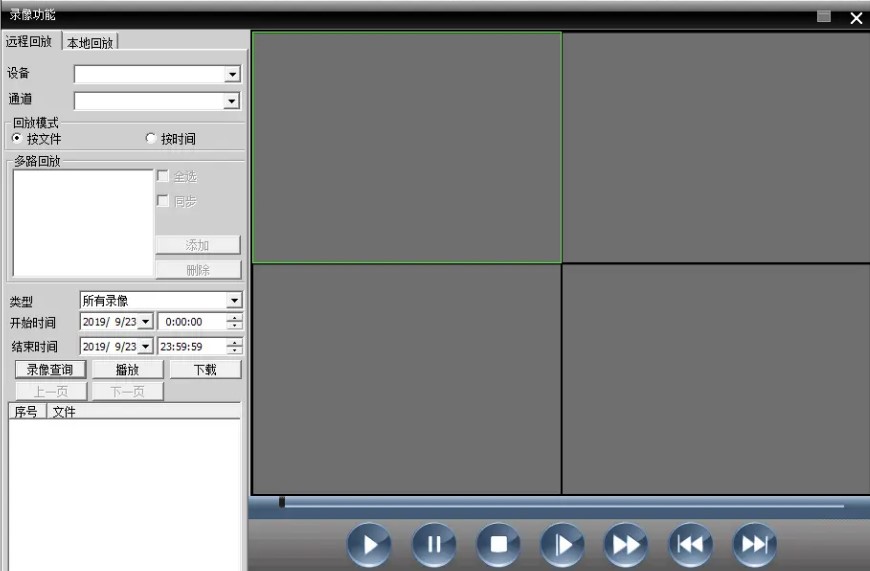The width and height of the screenshot is (870, 571).
Task: Click the 下一页 next page button
Action: pos(128,391)
